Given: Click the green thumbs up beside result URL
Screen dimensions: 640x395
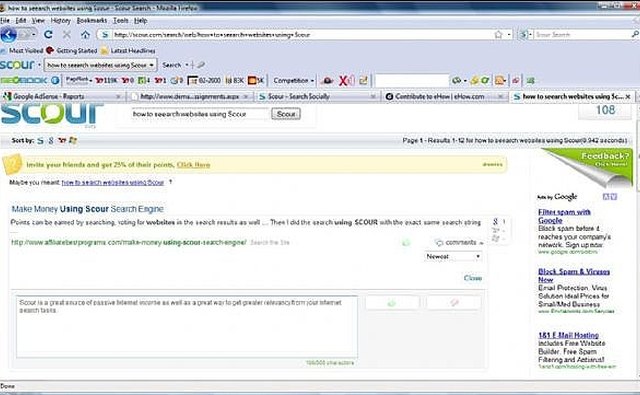Looking at the screenshot, I should click(406, 243).
